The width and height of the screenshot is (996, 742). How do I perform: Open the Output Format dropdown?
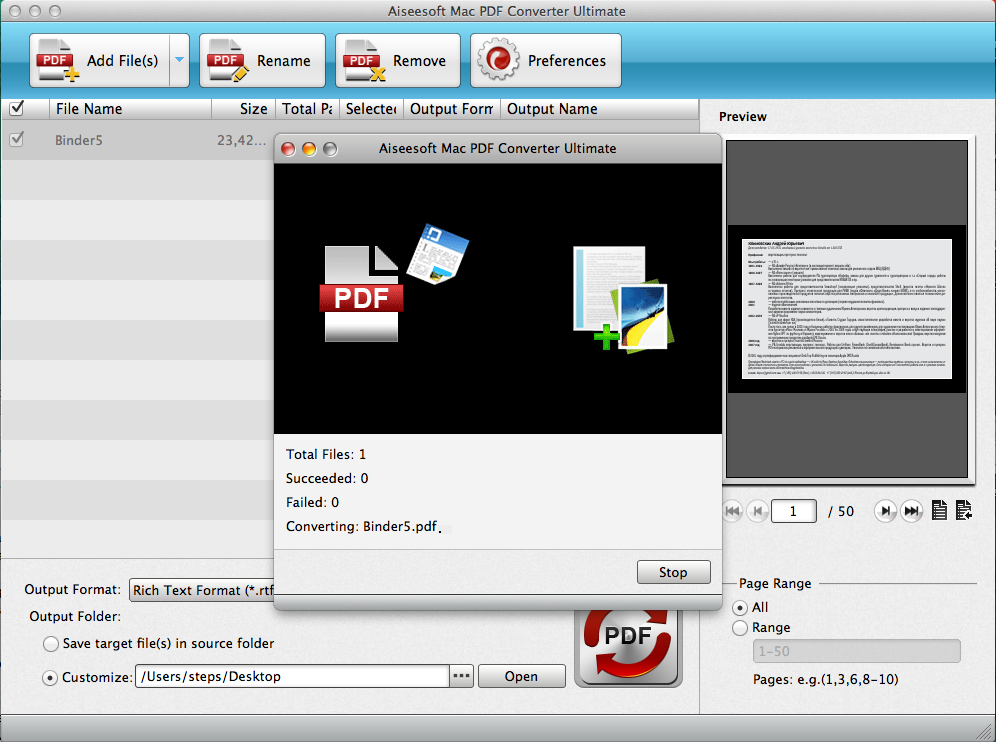(x=200, y=590)
